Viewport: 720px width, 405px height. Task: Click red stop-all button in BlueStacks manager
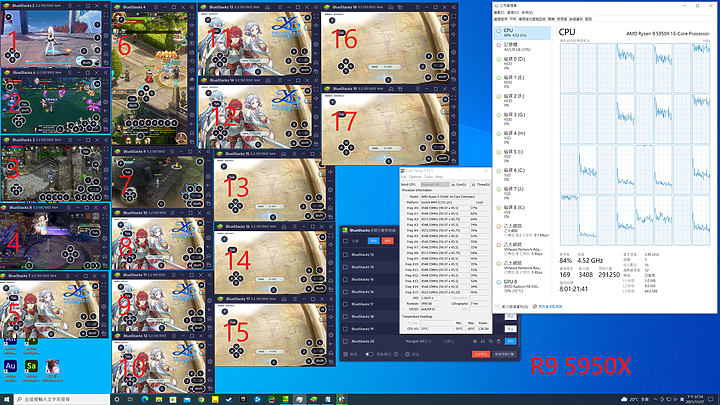(481, 354)
